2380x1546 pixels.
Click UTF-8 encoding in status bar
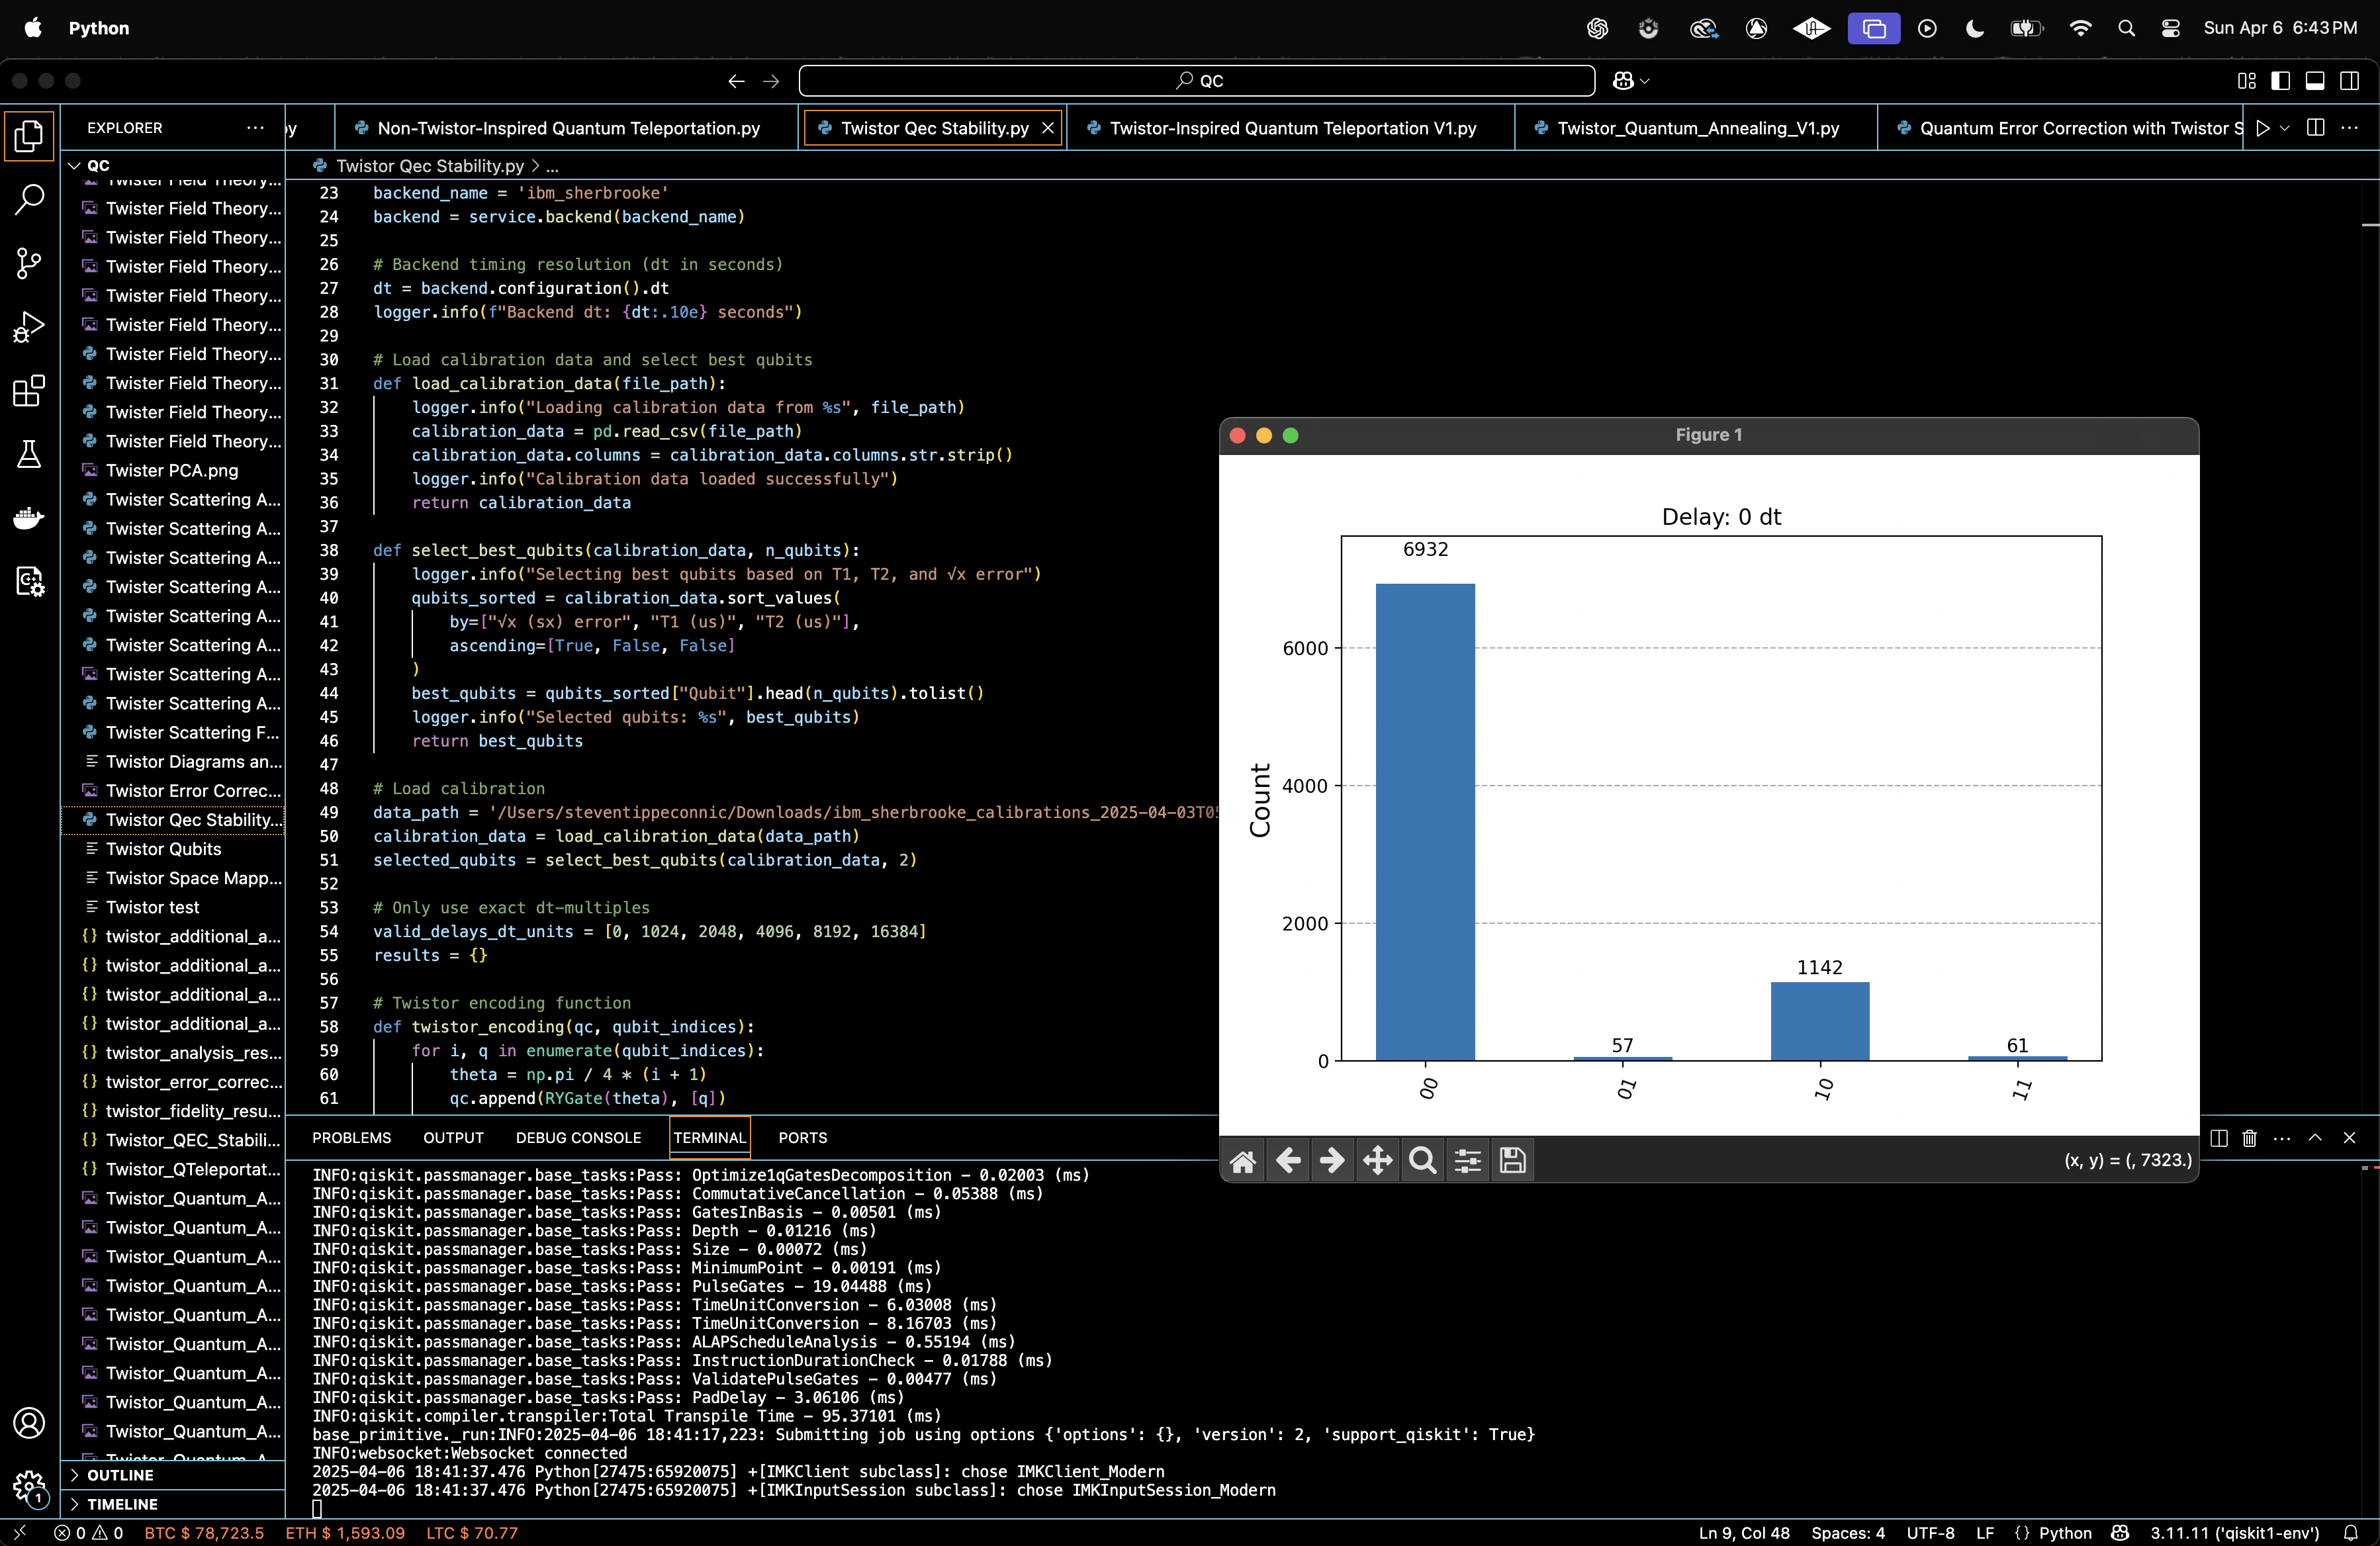click(1930, 1533)
